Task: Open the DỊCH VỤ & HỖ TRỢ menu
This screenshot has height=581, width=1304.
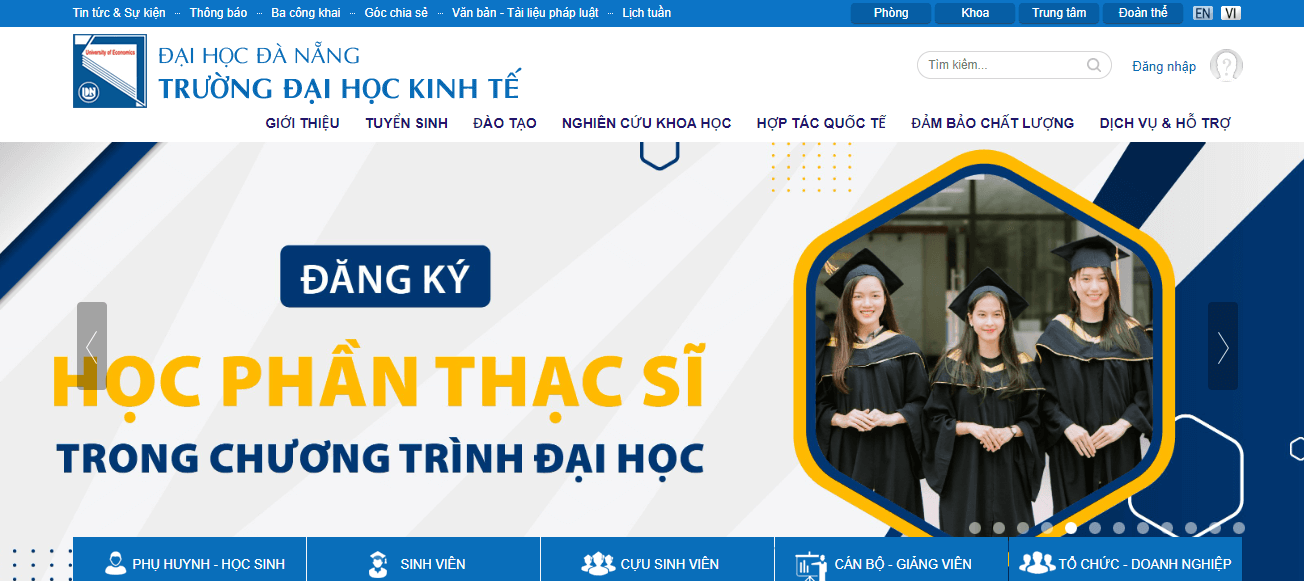Action: point(1166,122)
